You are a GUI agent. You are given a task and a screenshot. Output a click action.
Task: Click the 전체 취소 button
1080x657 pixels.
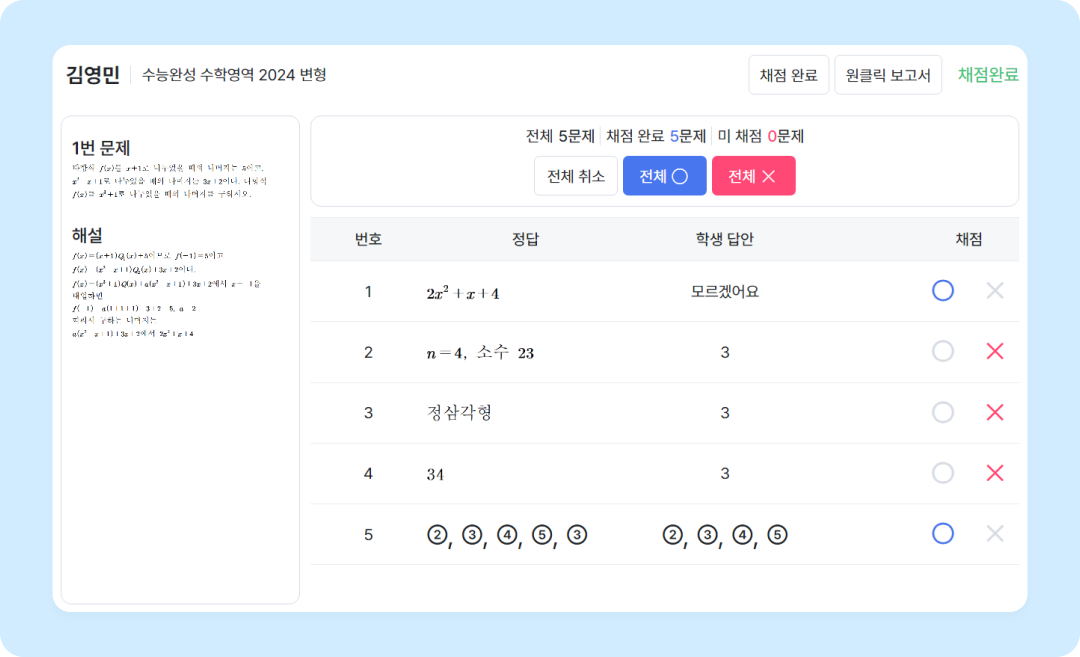coord(575,176)
